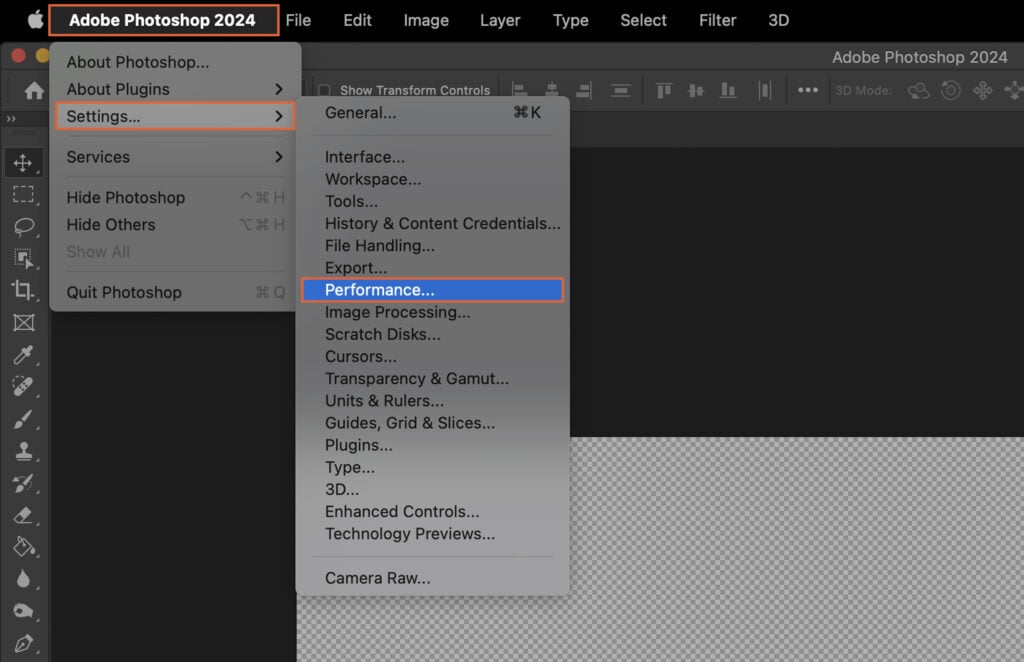Select the Rectangular Marquee tool
Image resolution: width=1024 pixels, height=662 pixels.
(x=25, y=195)
